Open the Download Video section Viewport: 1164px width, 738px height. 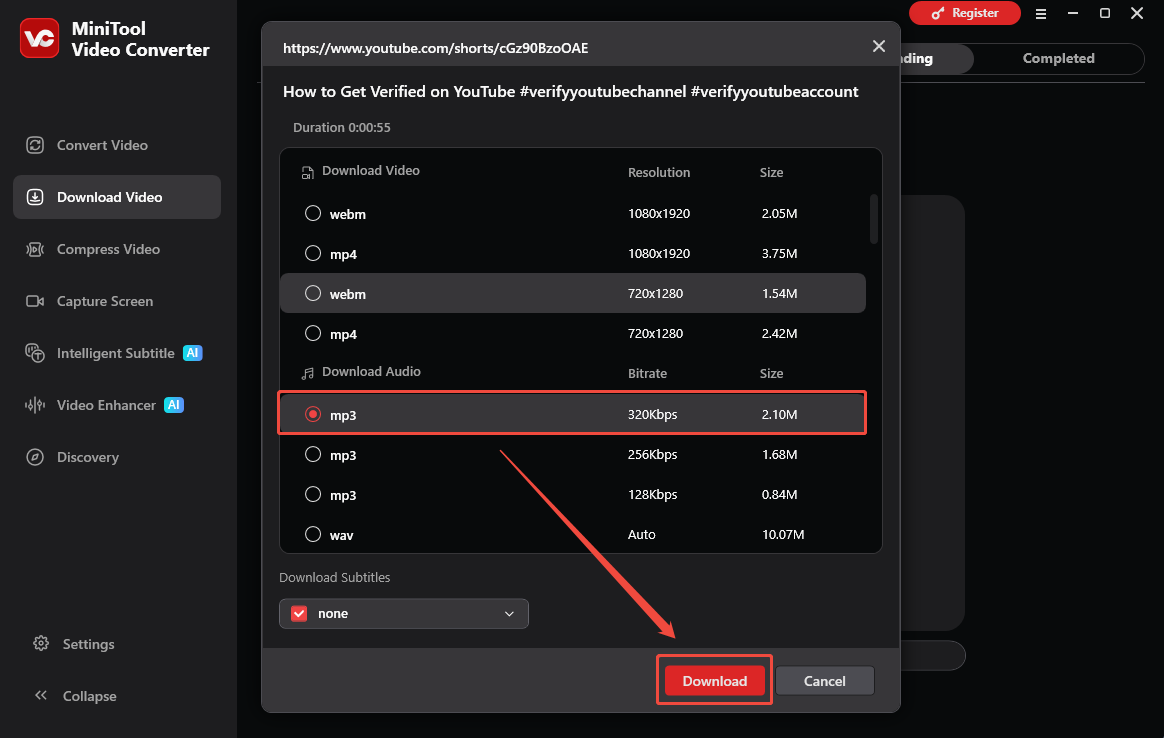point(117,197)
